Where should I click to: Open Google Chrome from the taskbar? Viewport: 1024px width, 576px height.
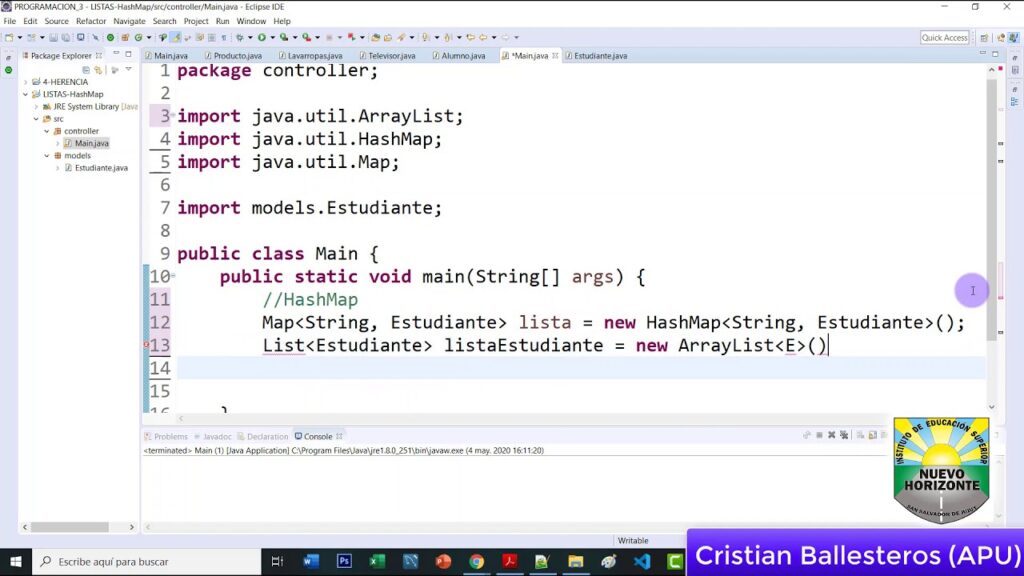[x=476, y=561]
